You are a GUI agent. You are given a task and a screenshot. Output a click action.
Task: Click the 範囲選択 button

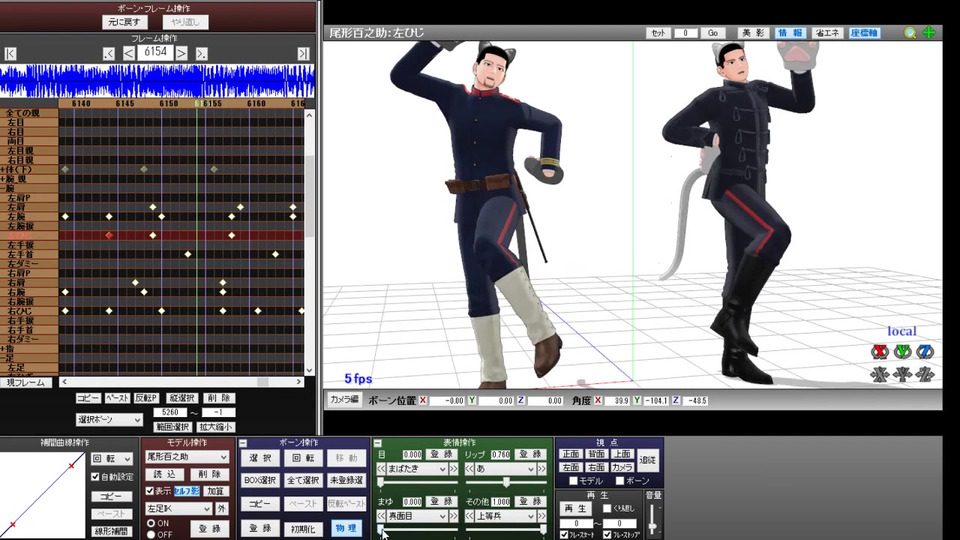(172, 427)
